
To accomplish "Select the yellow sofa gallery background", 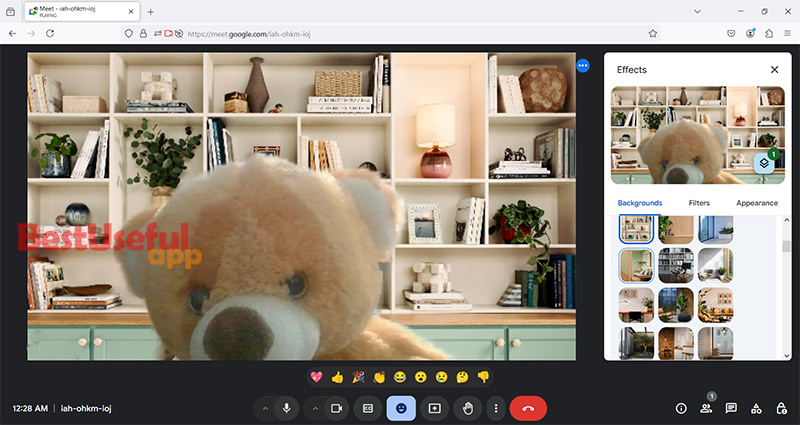I will pyautogui.click(x=716, y=305).
